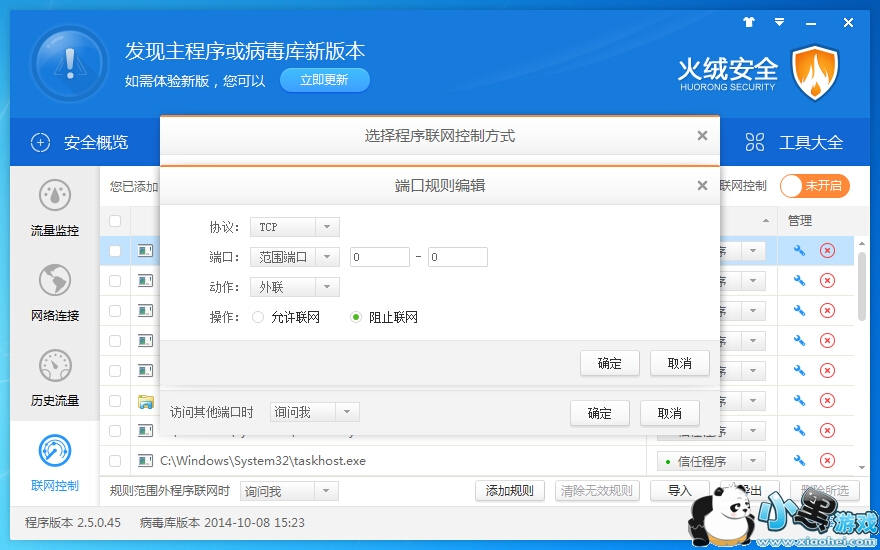Click wrench icon in the highlighted rule row
The width and height of the screenshot is (880, 550).
799,250
